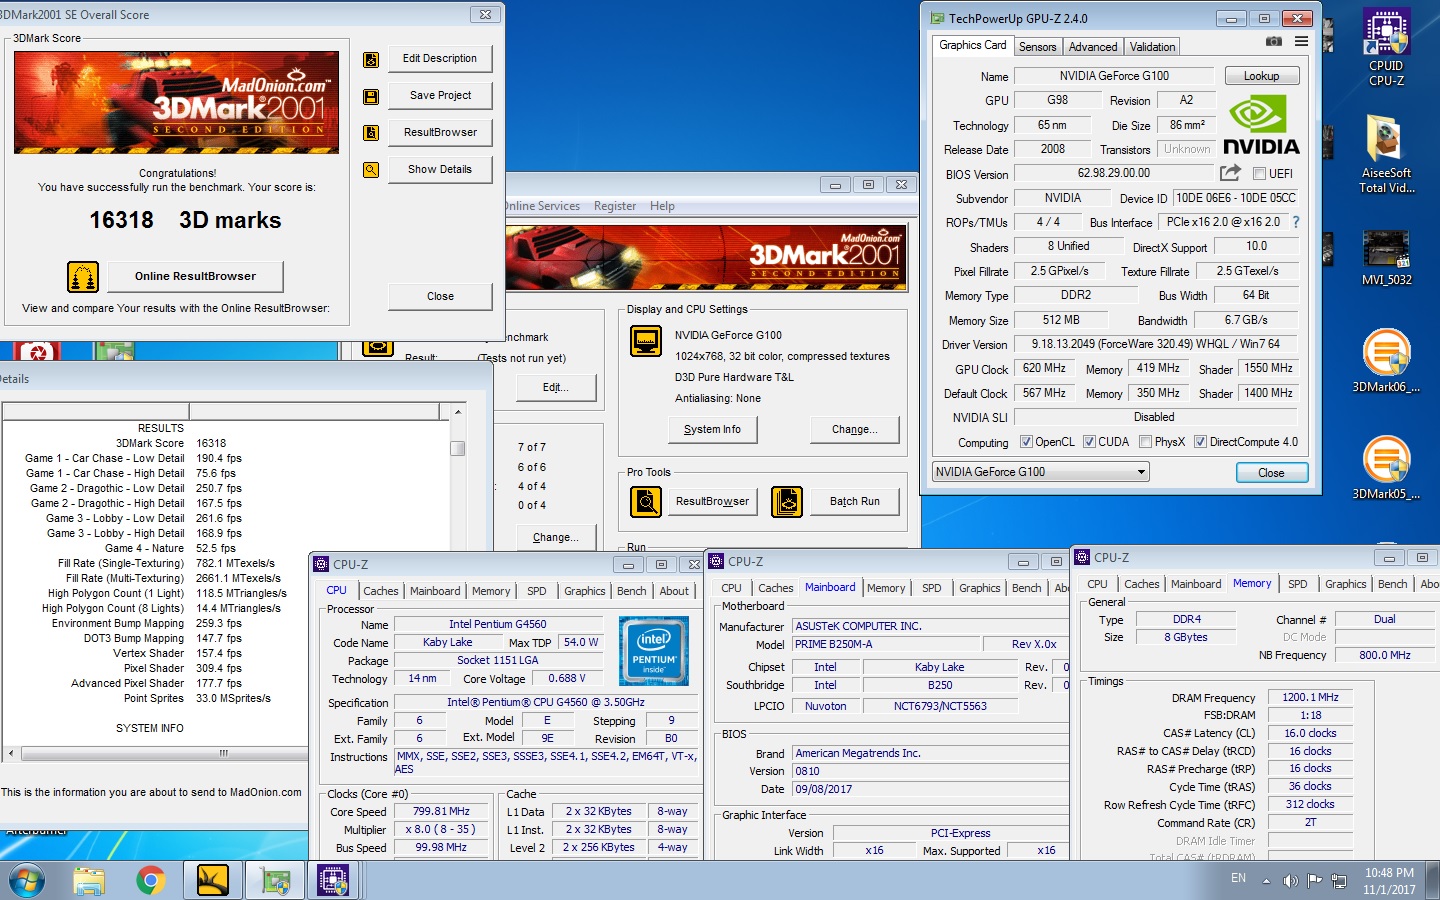Click the Online ResultBrowser yellow icon
The image size is (1440, 900).
83,276
